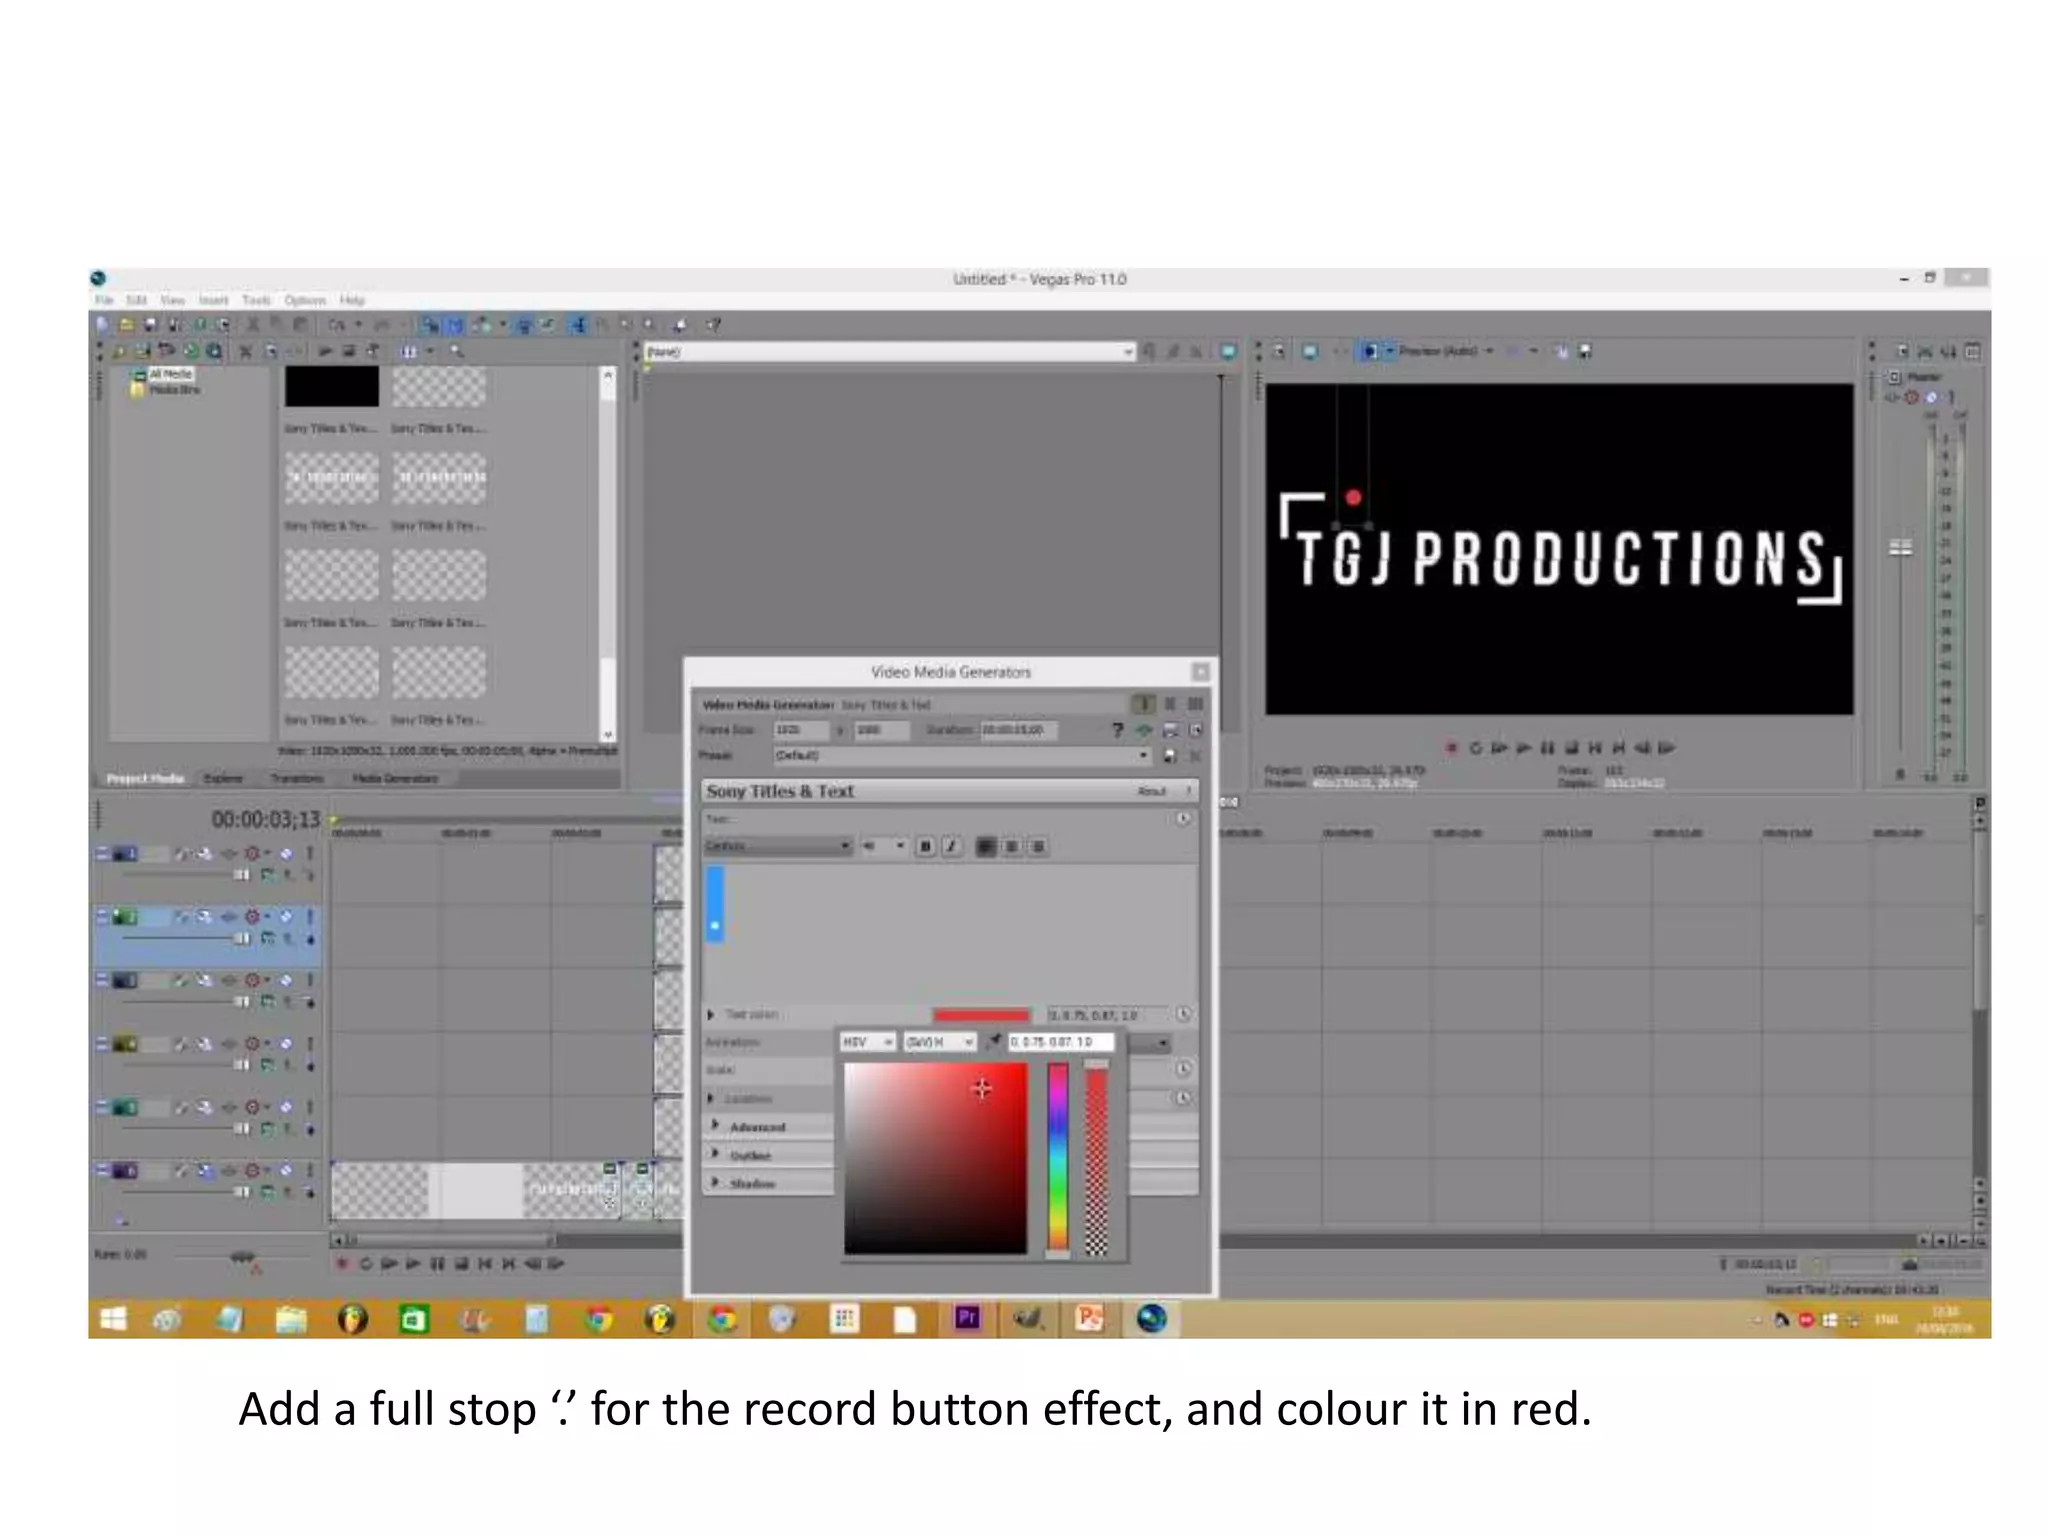Open the View menu
This screenshot has width=2048, height=1536.
(x=173, y=300)
